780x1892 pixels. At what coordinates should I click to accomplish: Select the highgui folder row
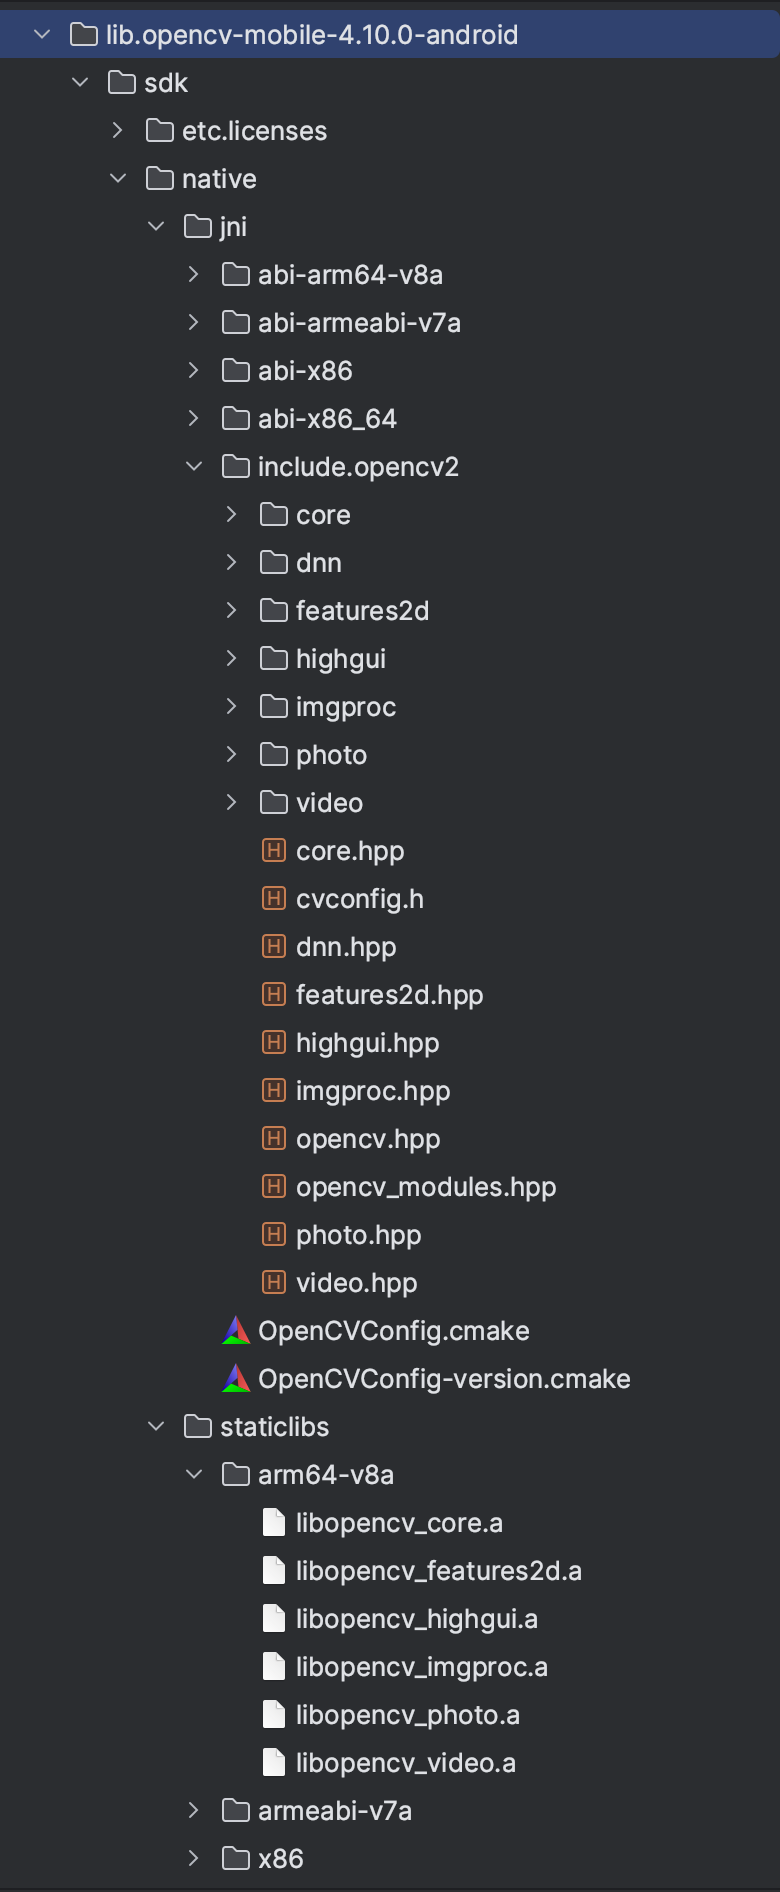(390, 658)
